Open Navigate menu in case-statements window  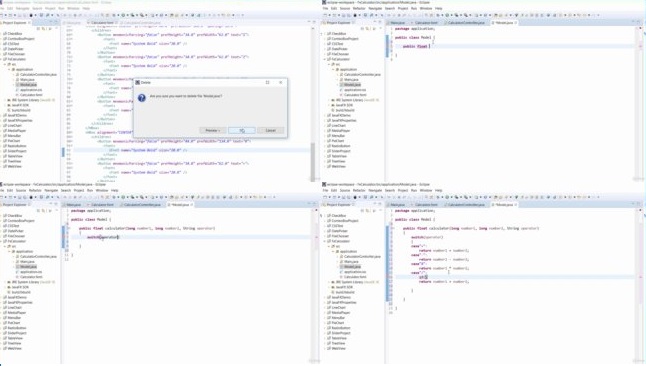(375, 190)
